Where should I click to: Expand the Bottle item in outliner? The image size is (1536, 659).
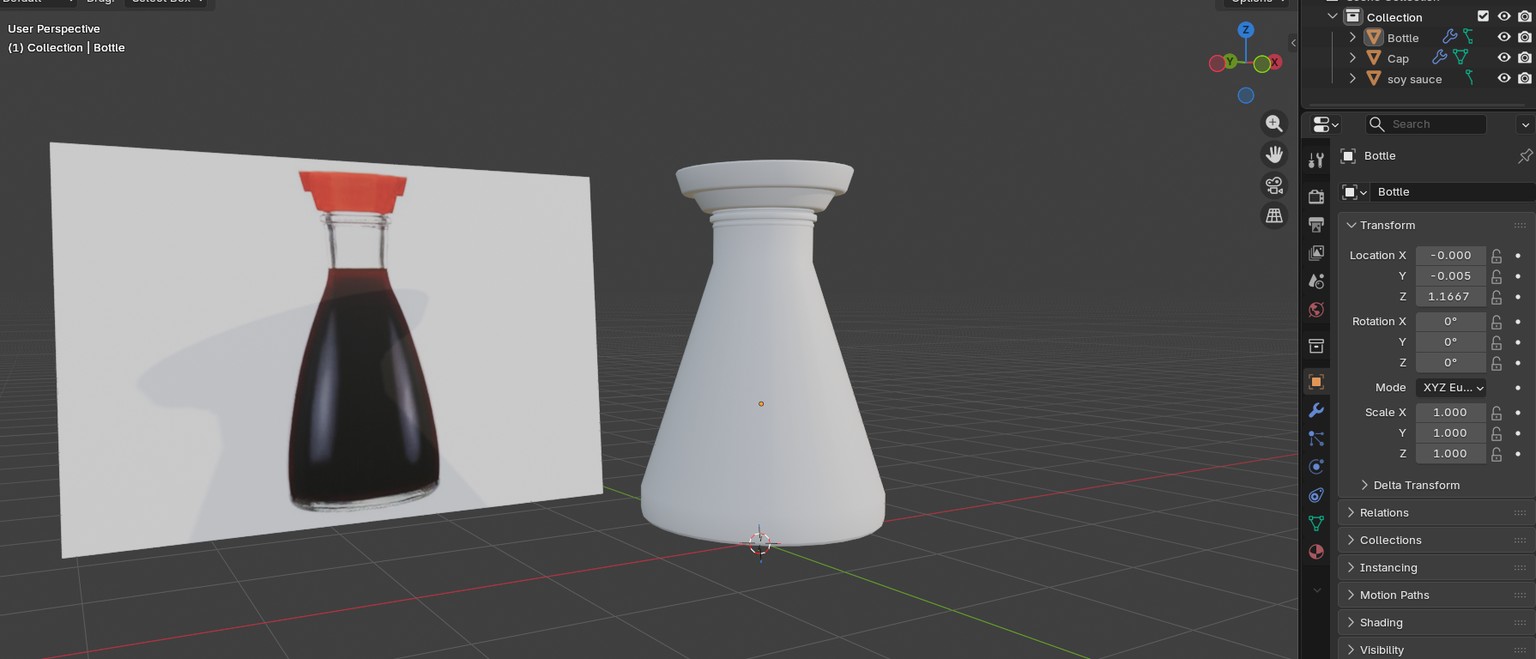(1353, 37)
